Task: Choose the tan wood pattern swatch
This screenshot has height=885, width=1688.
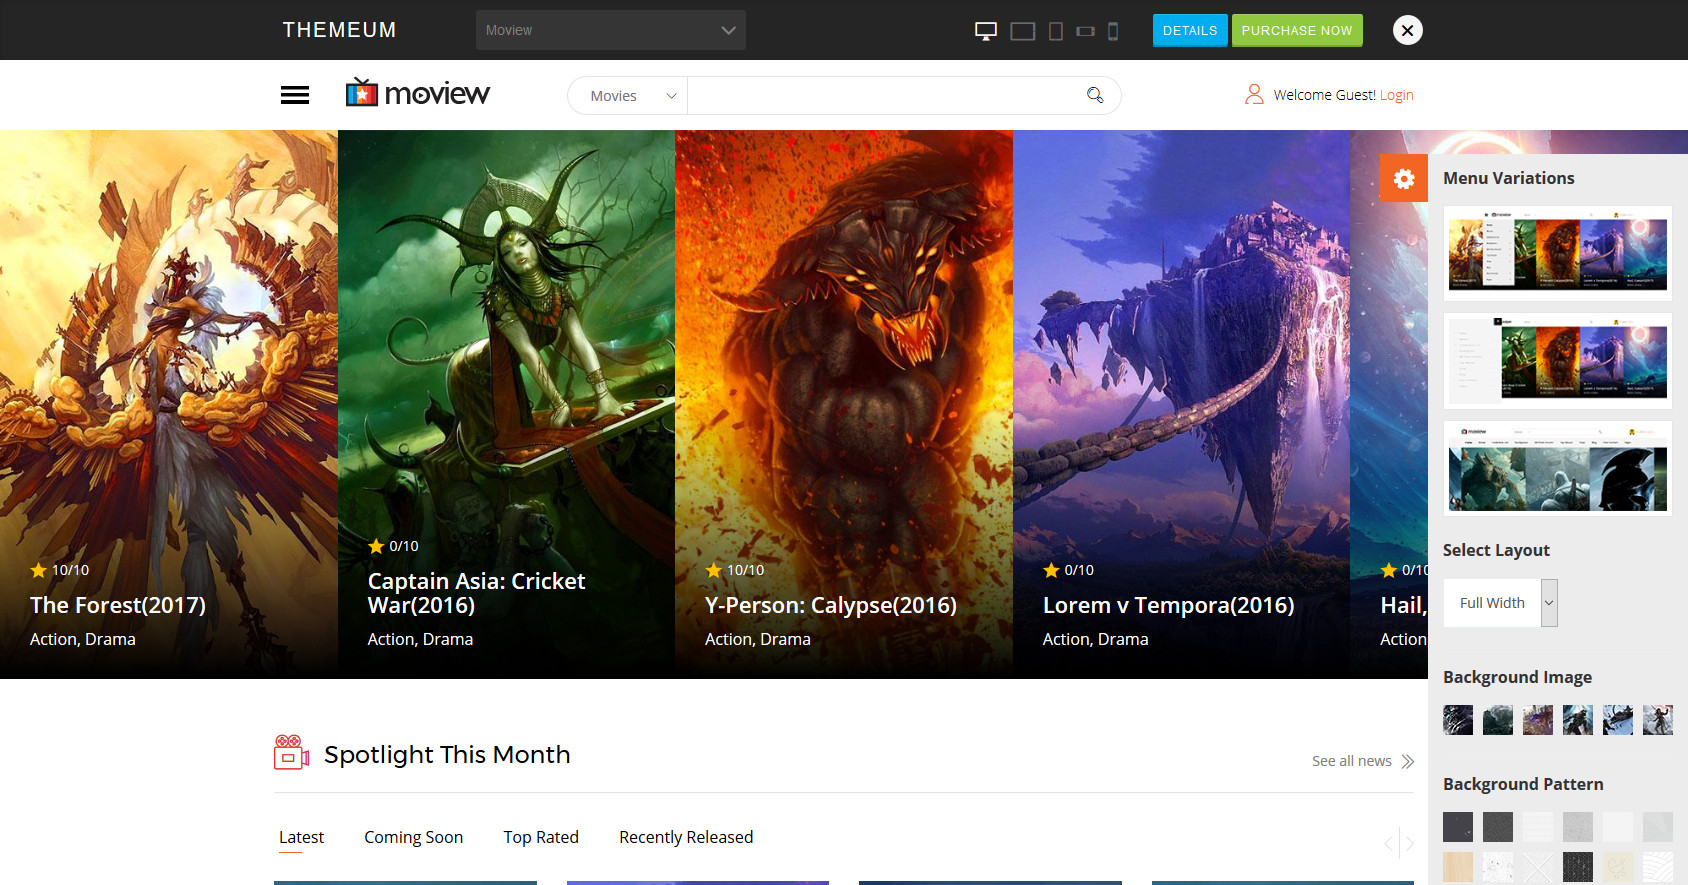Action: pos(1458,867)
